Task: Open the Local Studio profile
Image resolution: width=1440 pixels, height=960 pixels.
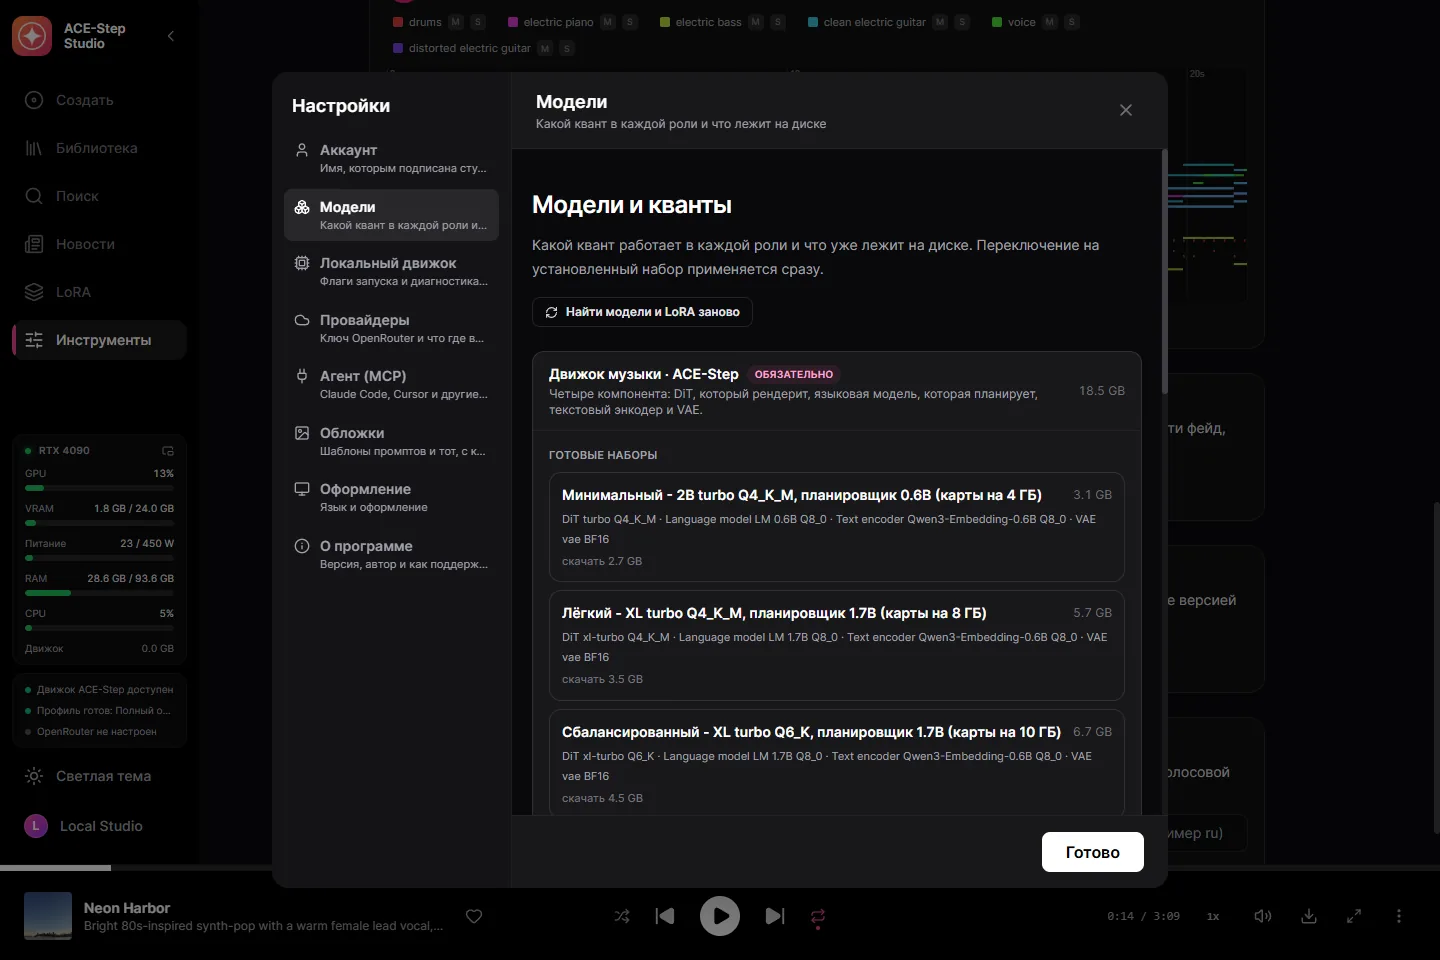Action: 99,826
